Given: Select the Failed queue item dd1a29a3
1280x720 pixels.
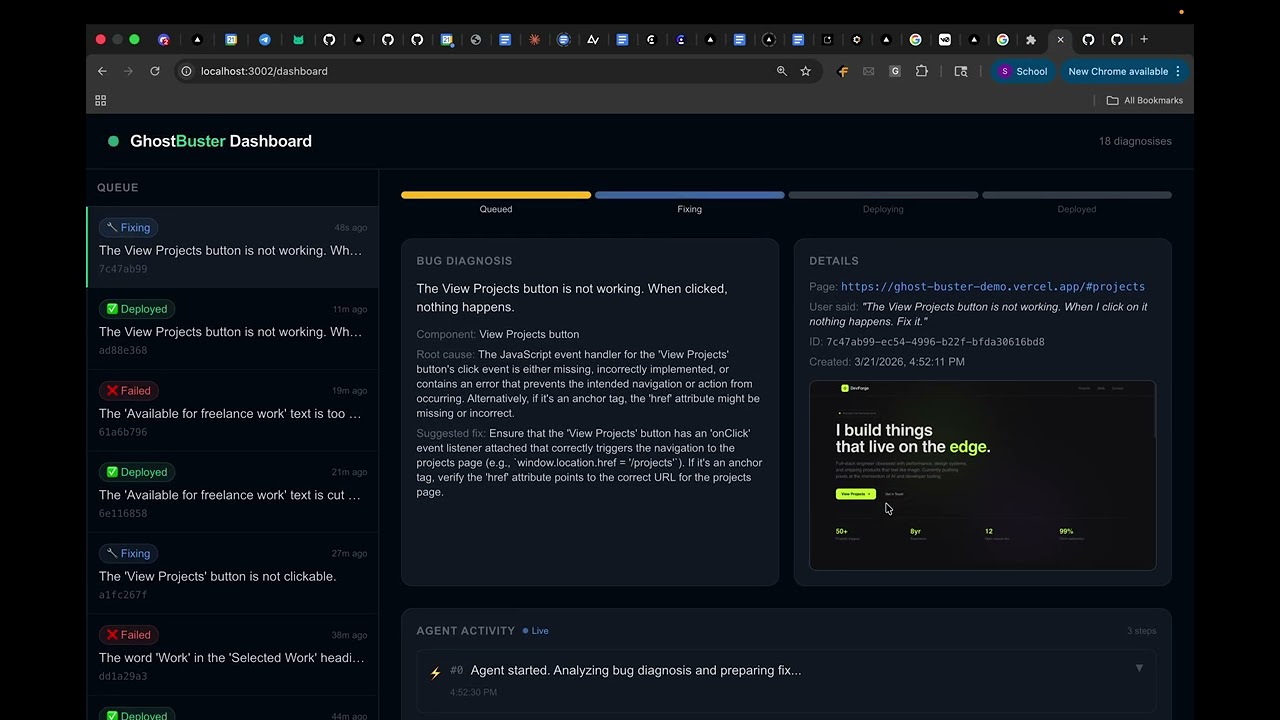Looking at the screenshot, I should [233, 655].
